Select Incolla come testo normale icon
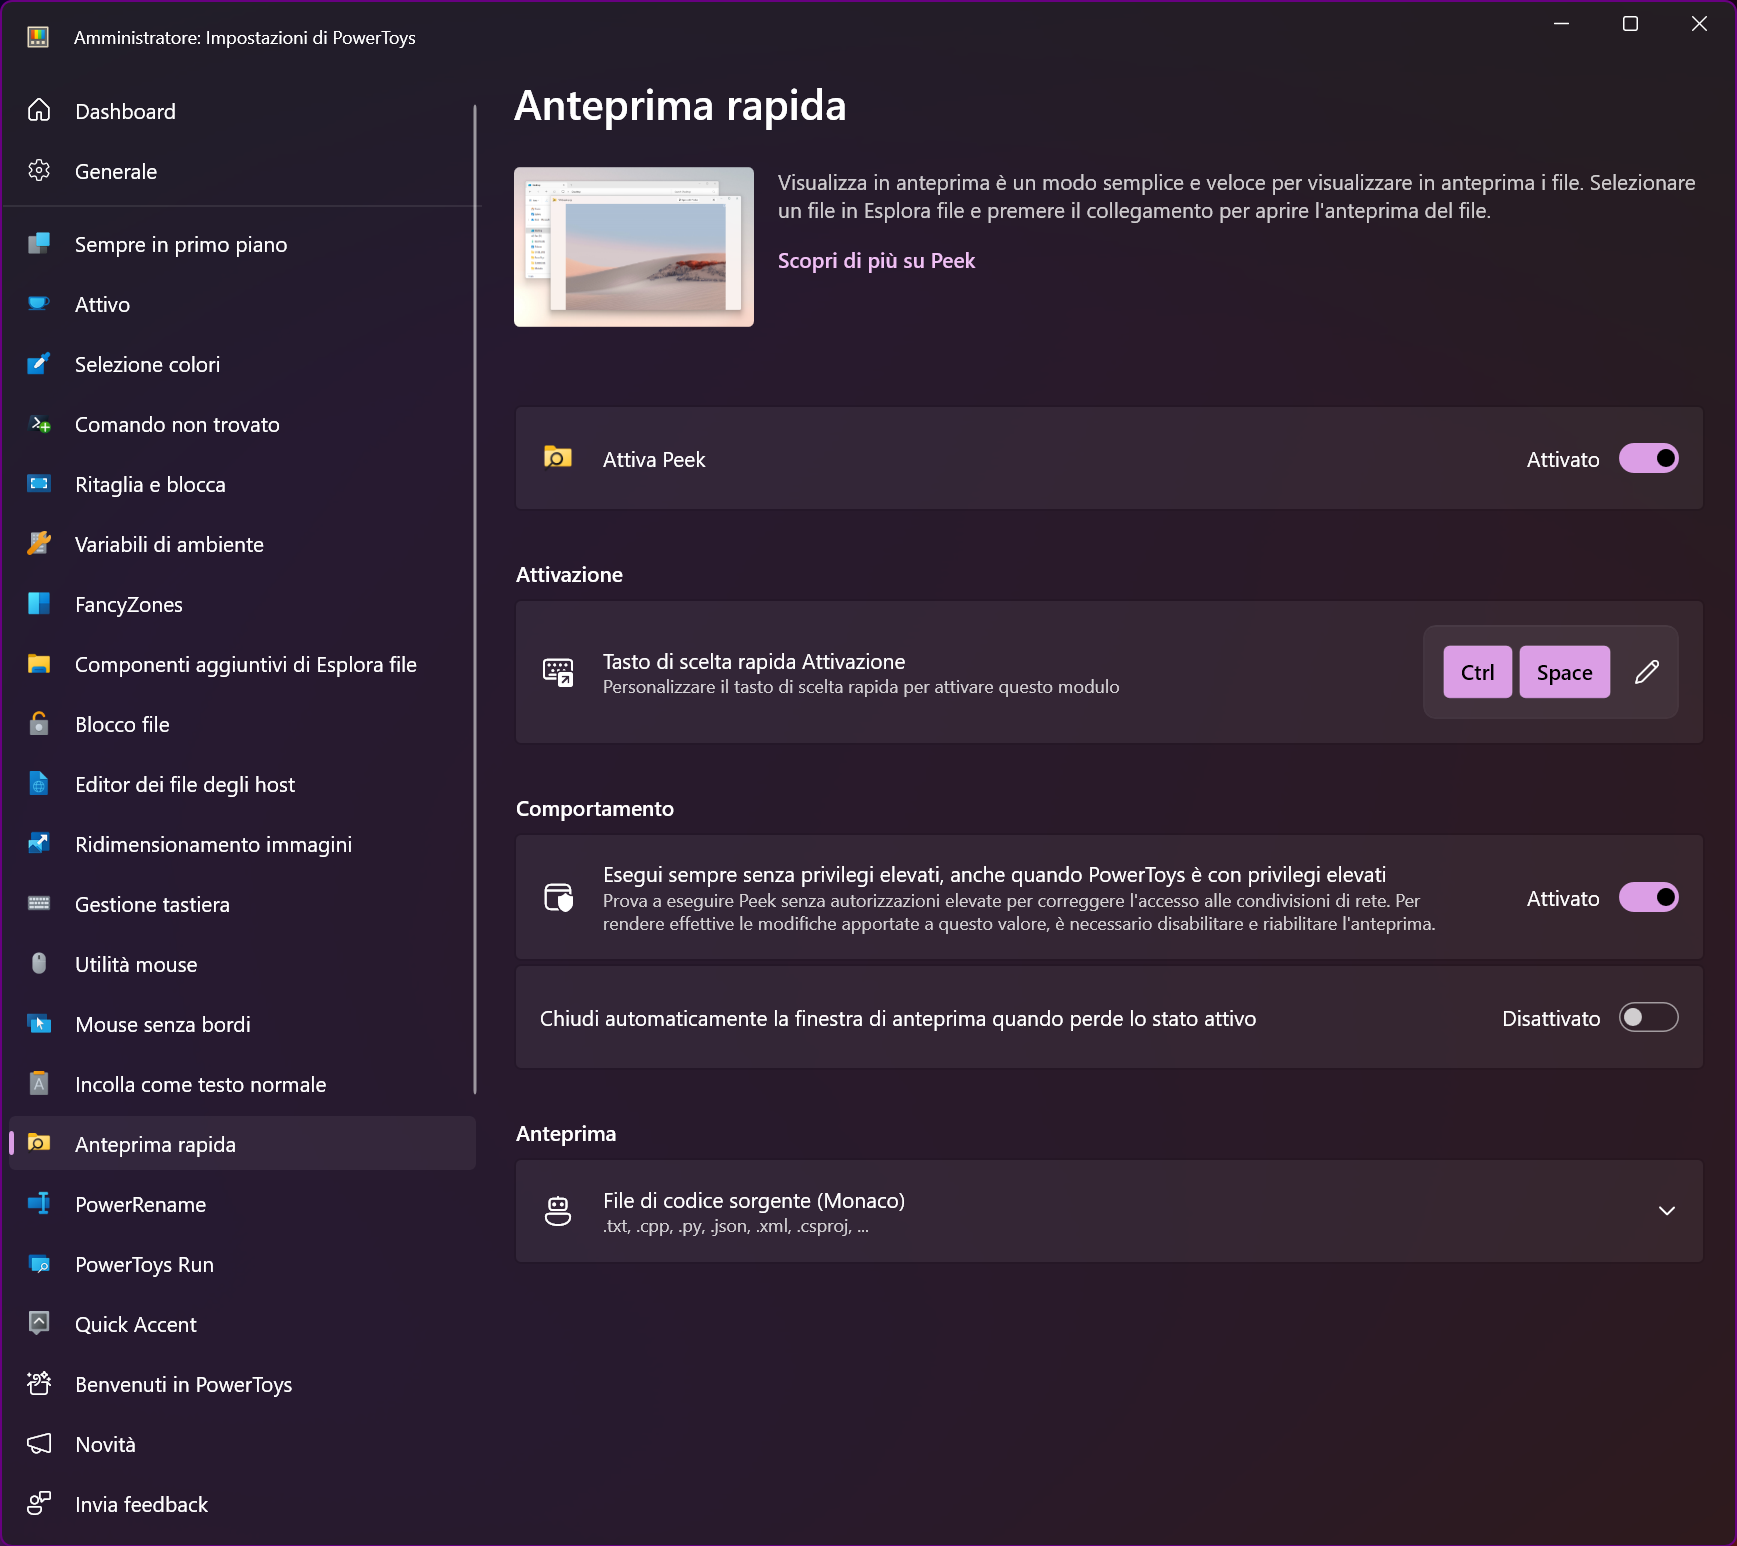 (x=39, y=1084)
